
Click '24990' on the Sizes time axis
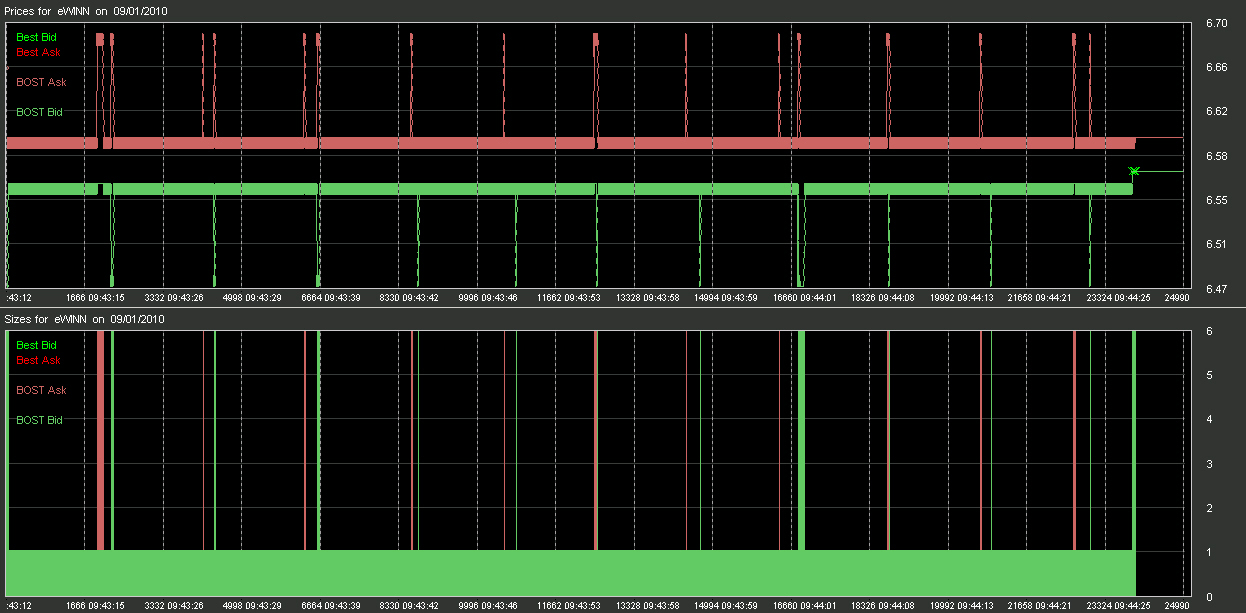point(1177,606)
